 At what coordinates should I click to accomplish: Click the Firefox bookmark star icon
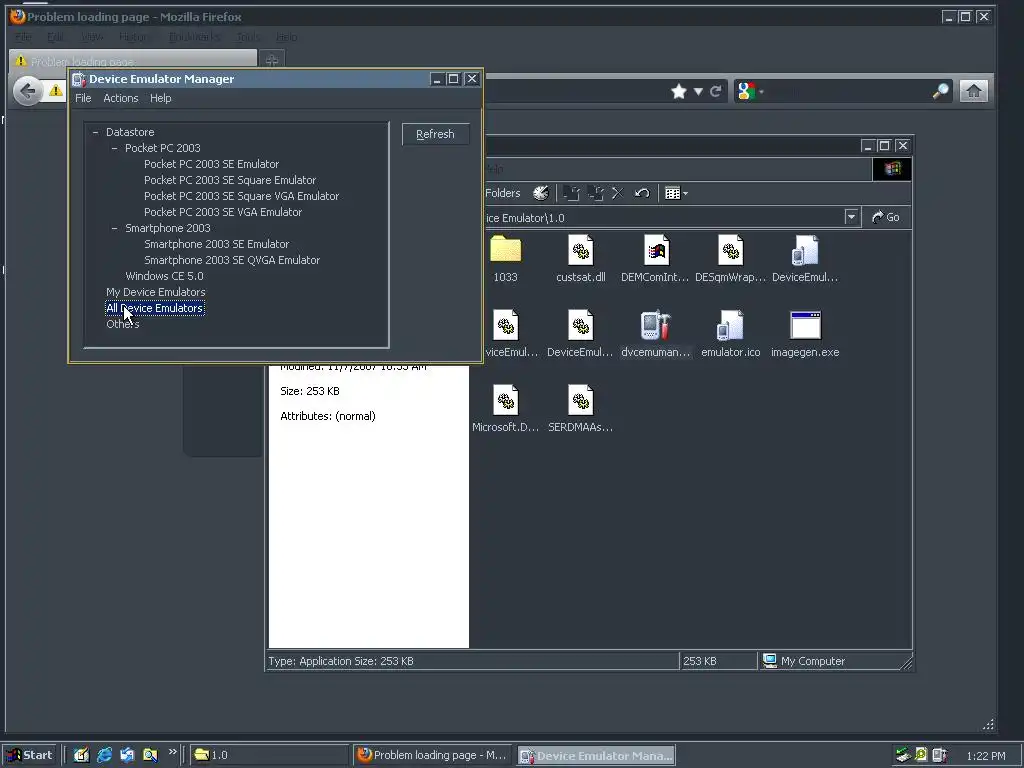click(x=679, y=91)
